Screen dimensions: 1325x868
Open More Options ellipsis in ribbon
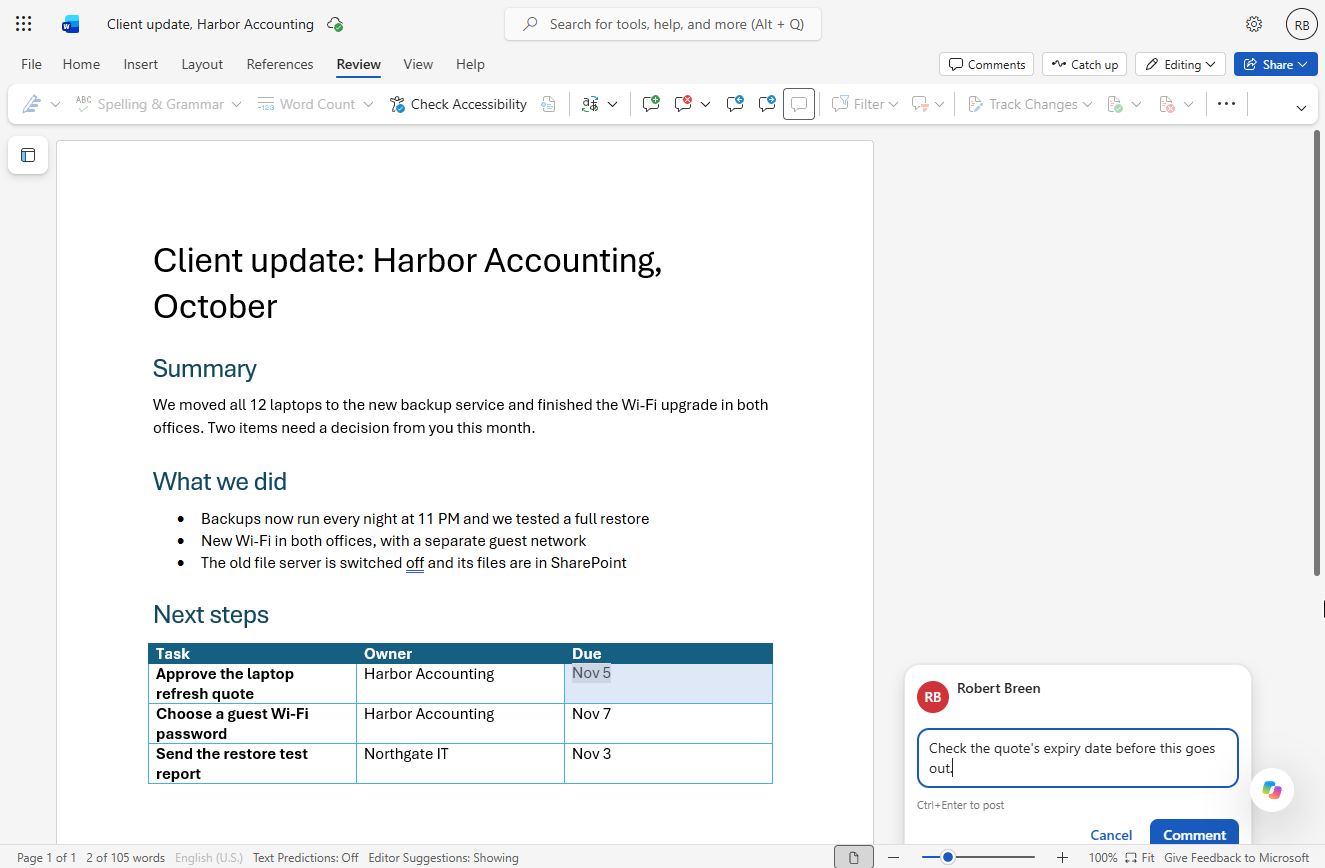(1227, 104)
